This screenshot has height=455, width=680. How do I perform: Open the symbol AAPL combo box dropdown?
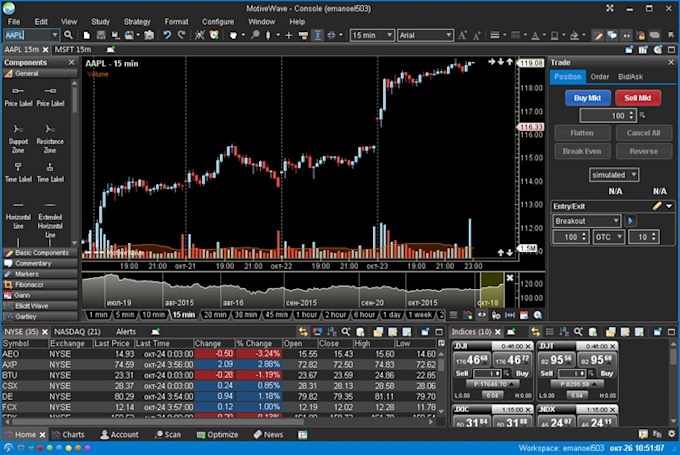coord(55,35)
